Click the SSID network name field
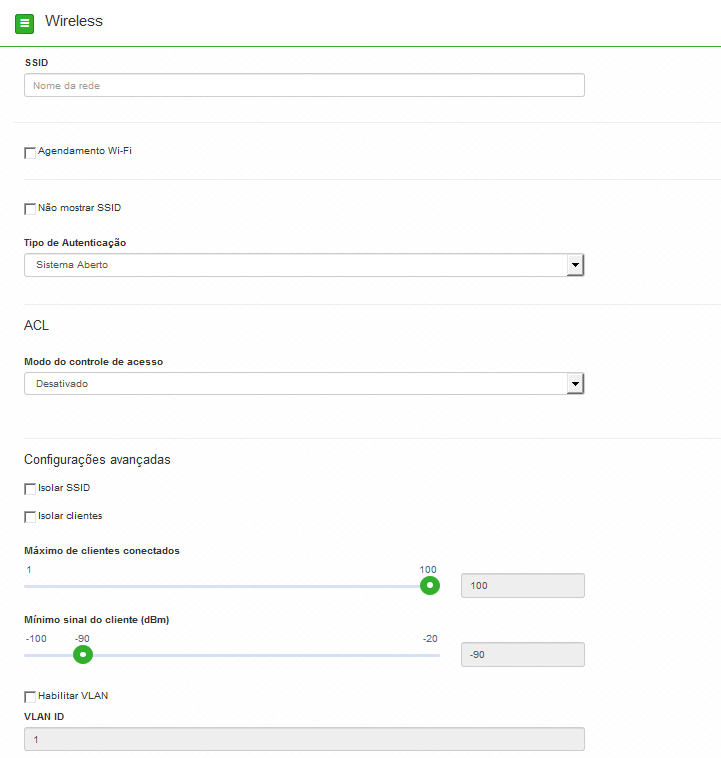Screen dimensions: 721x758 [x=304, y=86]
